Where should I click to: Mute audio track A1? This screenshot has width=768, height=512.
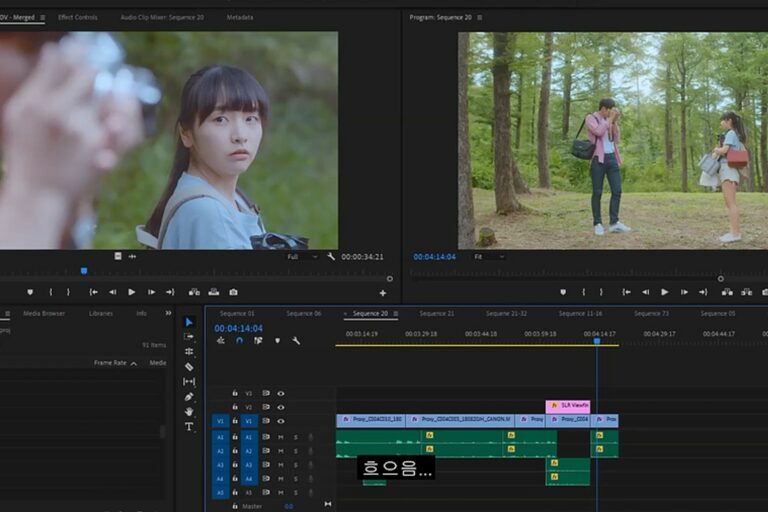pyautogui.click(x=281, y=437)
